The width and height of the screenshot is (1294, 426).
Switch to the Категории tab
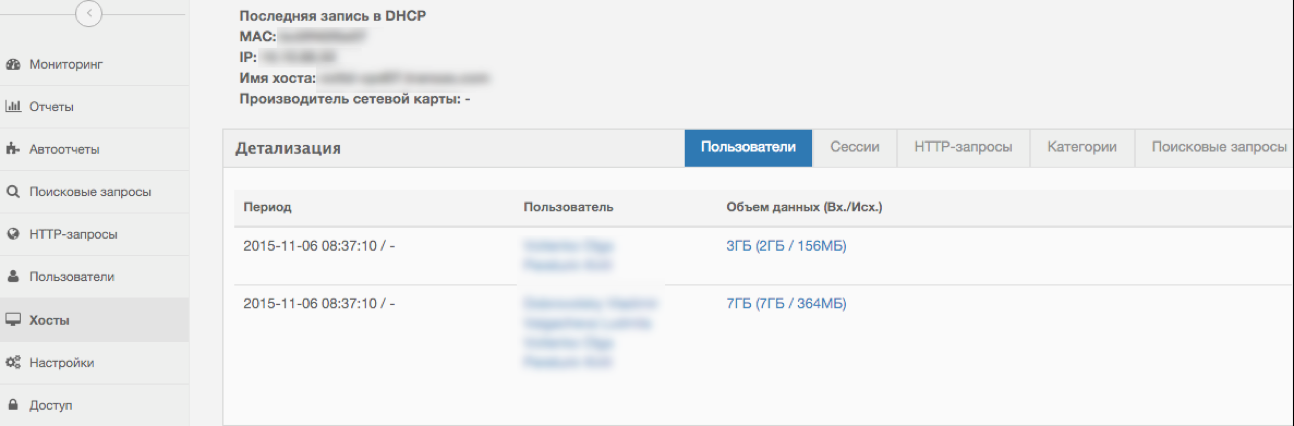[1081, 147]
